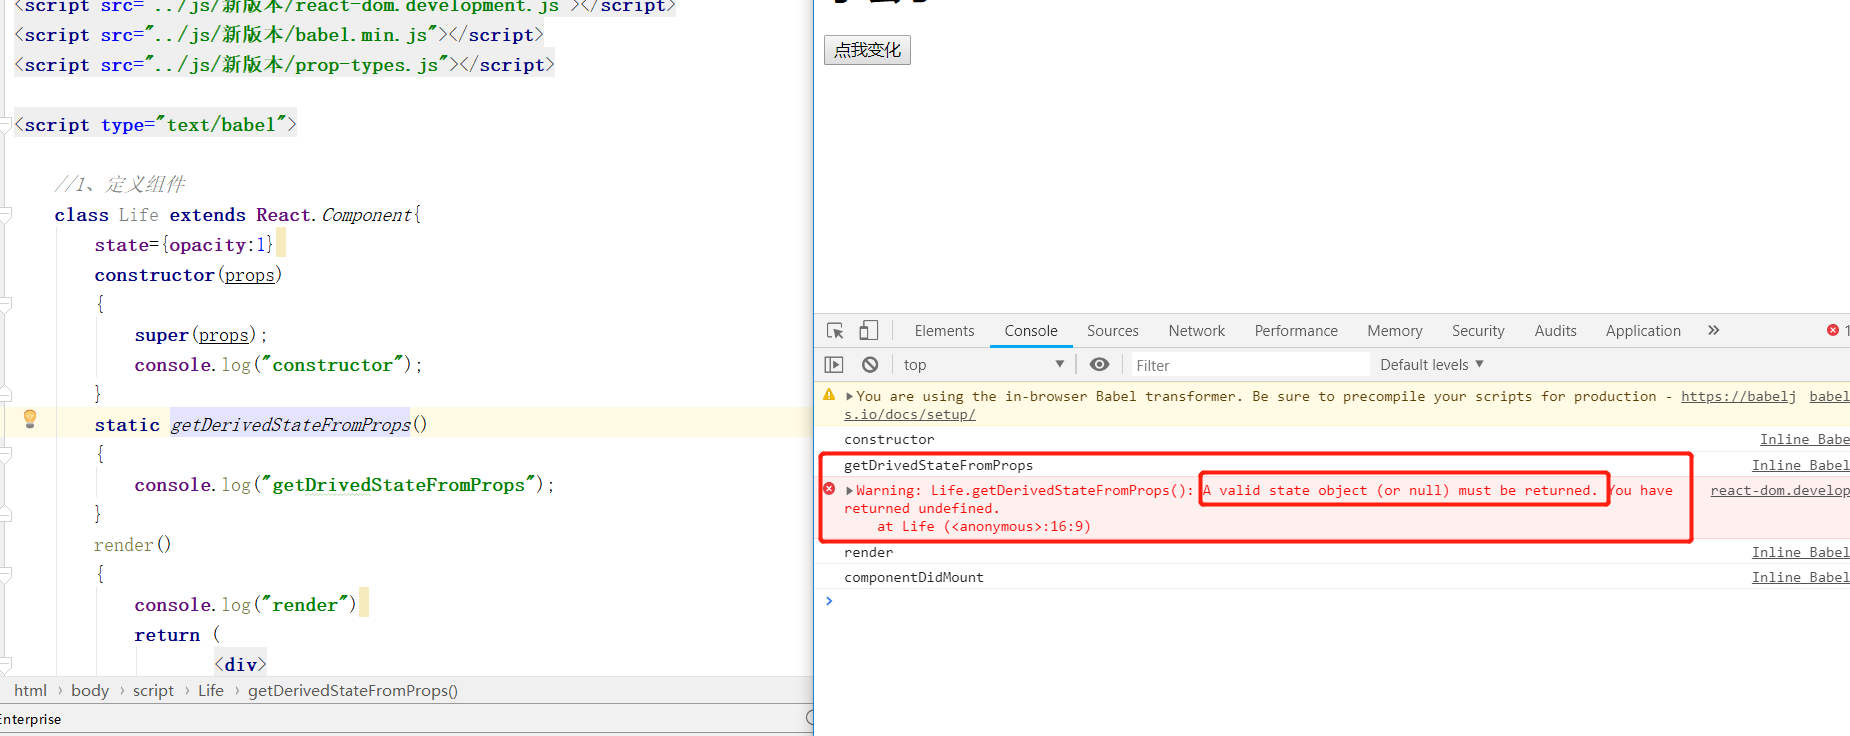1850x736 pixels.
Task: Expand the Babel transformer warning message
Action: (849, 396)
